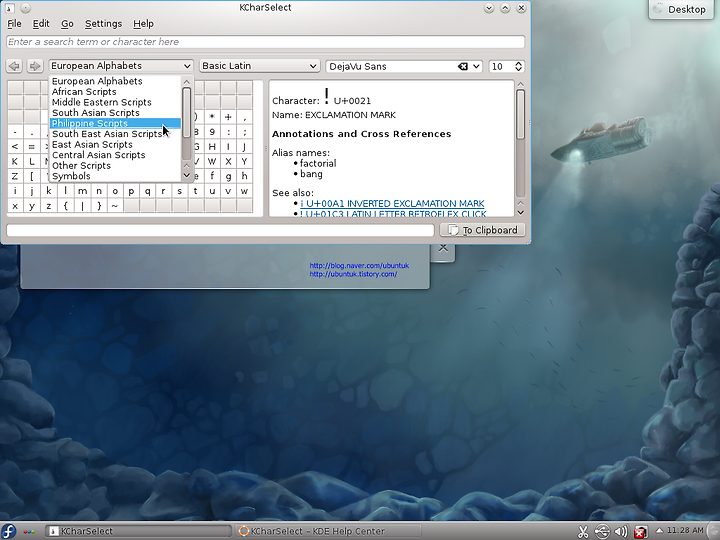720x540 pixels.
Task: Open the ubuntuk.tistory.com link
Action: pyautogui.click(x=353, y=274)
